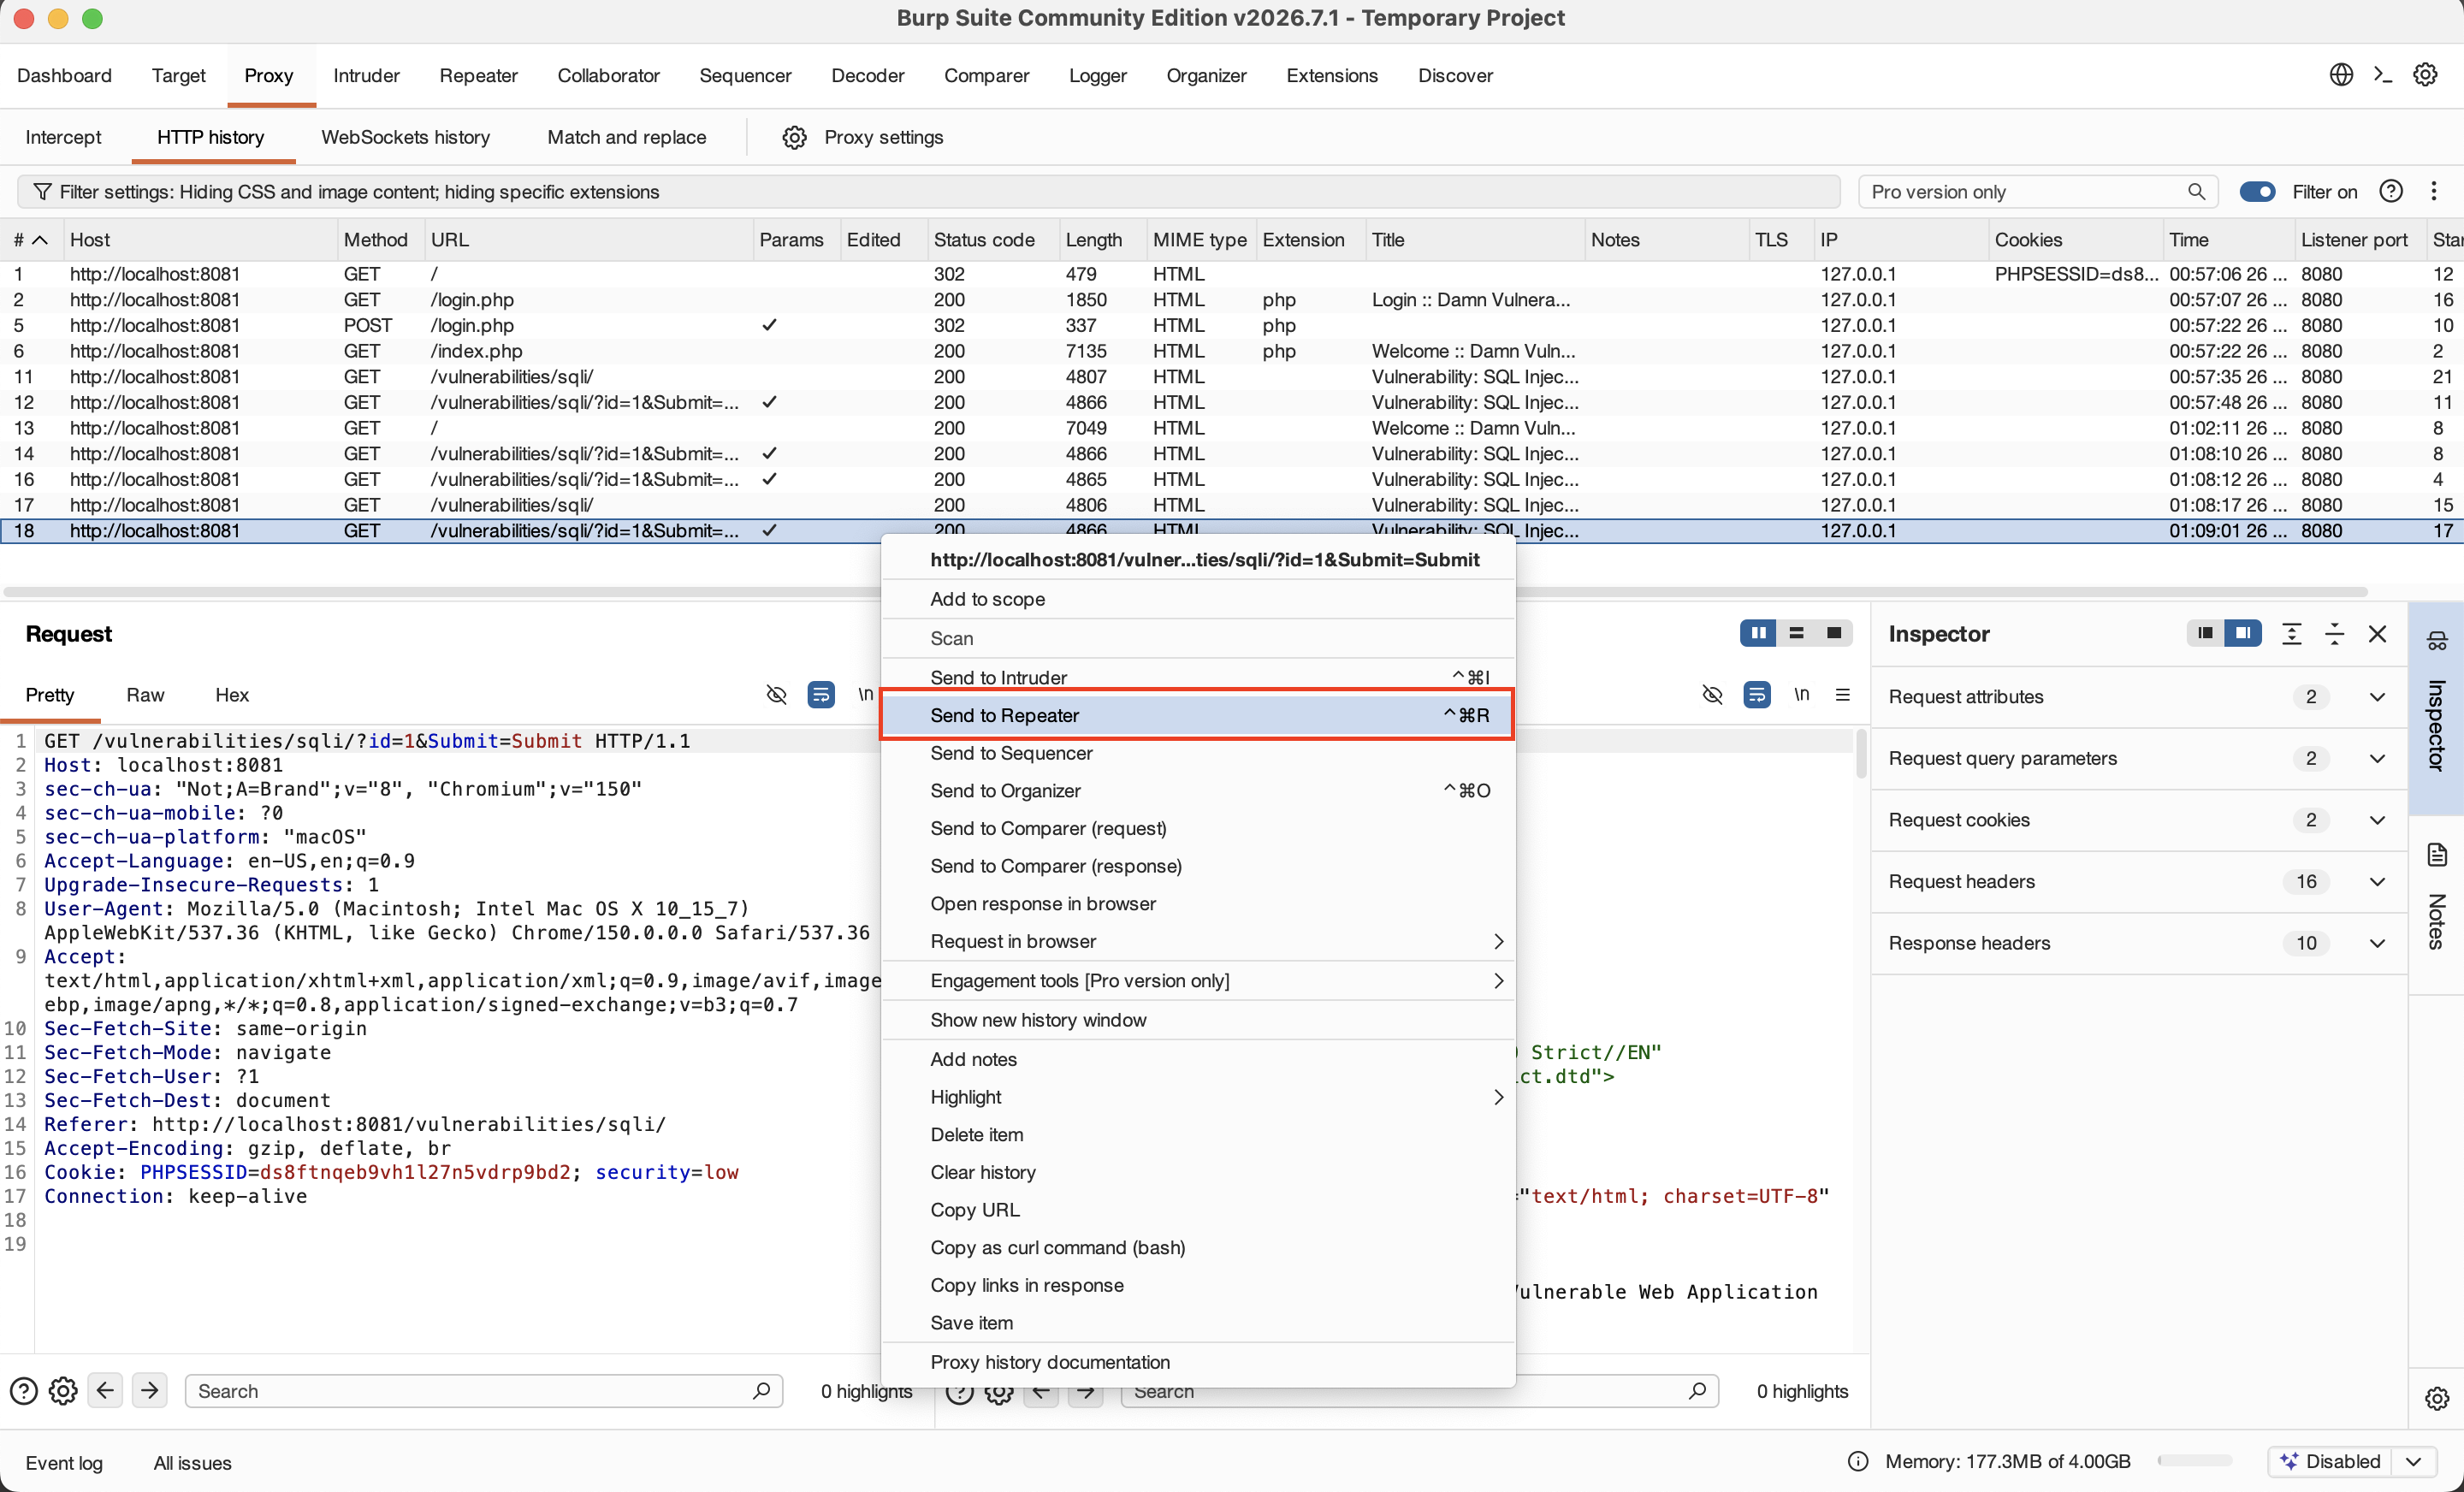This screenshot has height=1492, width=2464.
Task: Click the request word wrap icon
Action: pos(821,694)
